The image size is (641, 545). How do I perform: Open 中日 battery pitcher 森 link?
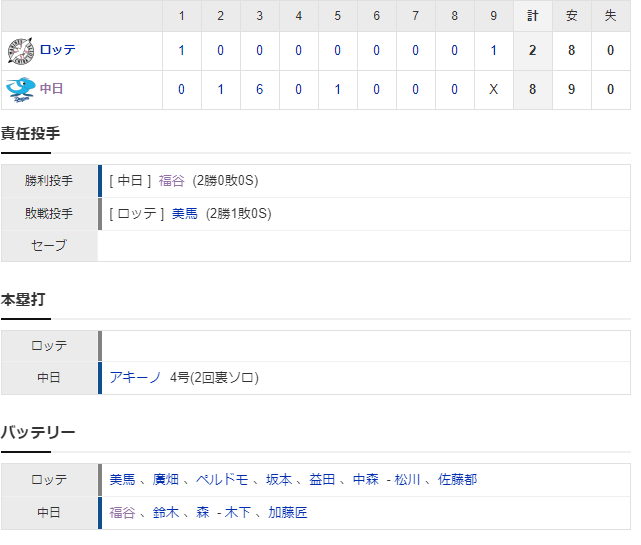(x=203, y=513)
